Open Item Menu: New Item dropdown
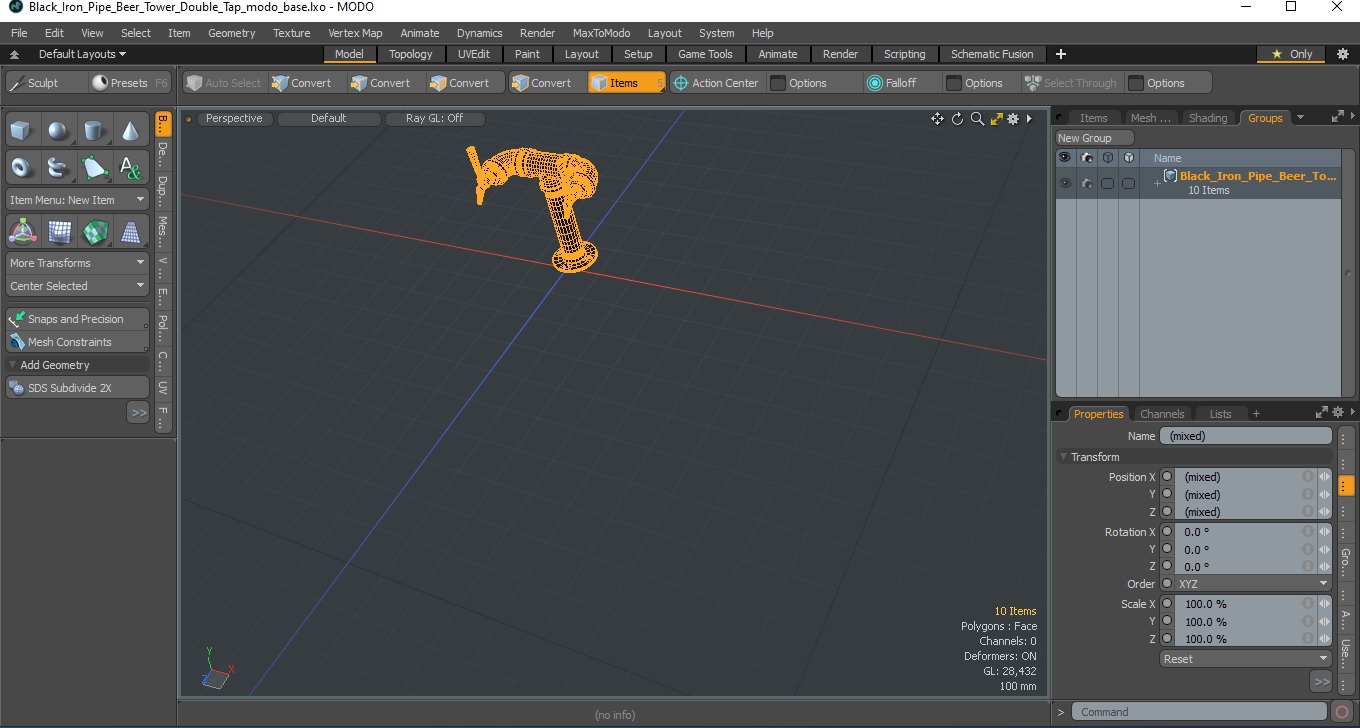 coord(77,200)
